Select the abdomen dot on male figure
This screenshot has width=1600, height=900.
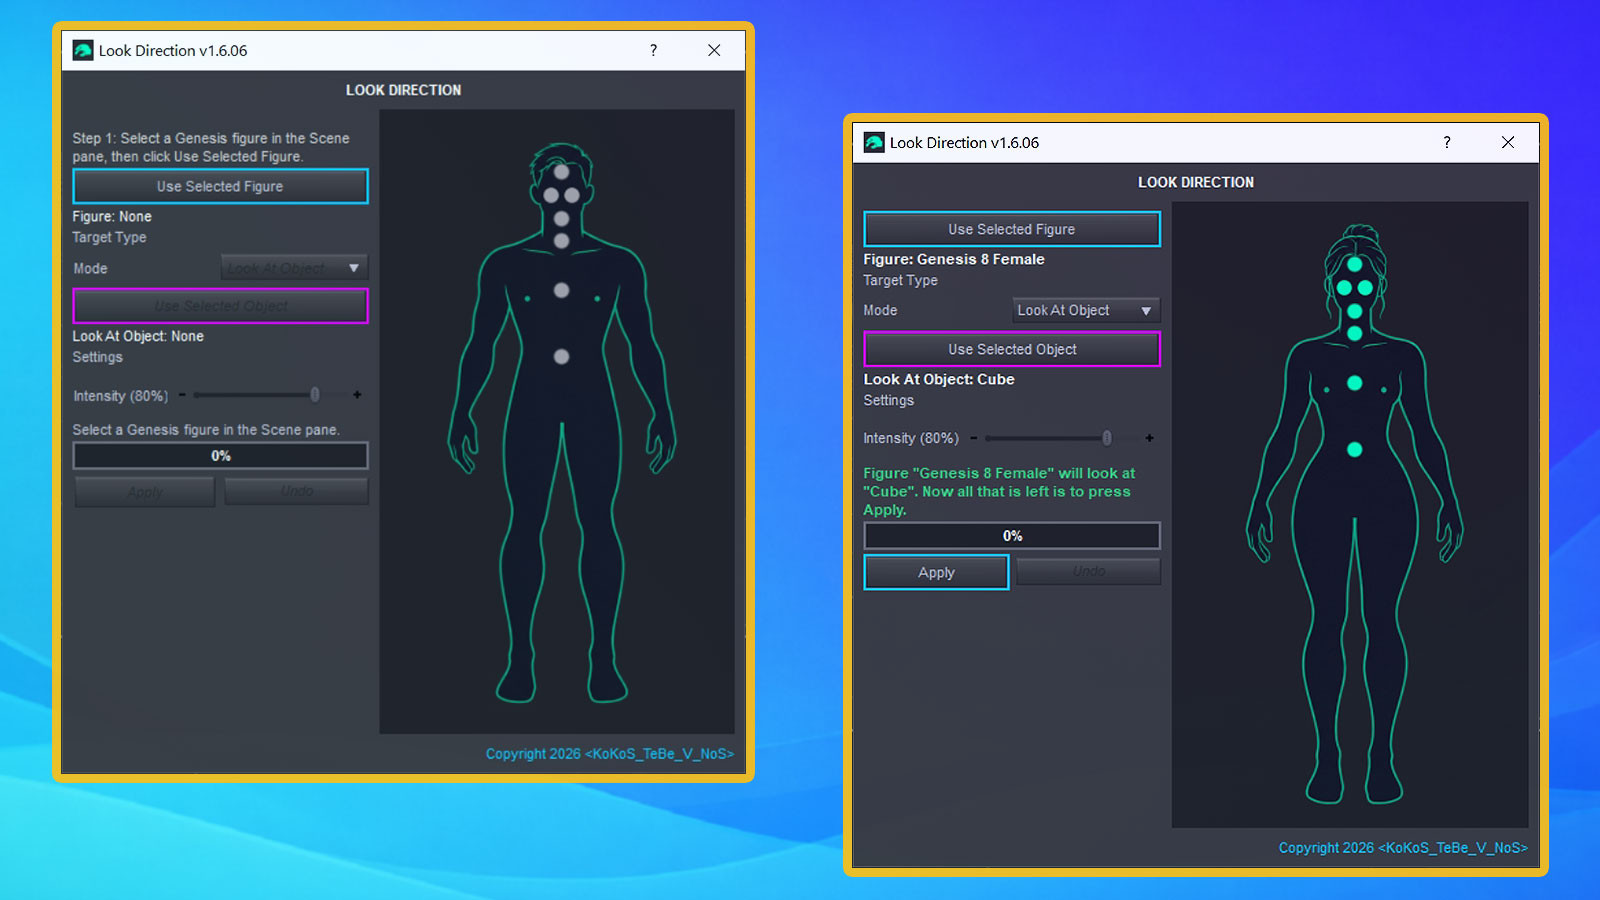click(x=561, y=357)
